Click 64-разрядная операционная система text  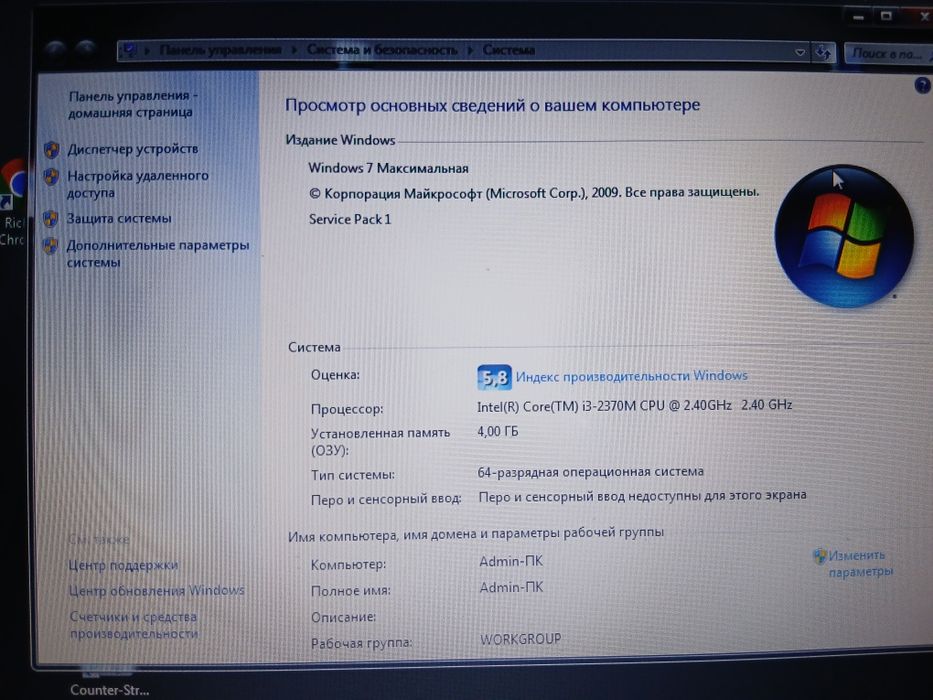pyautogui.click(x=590, y=472)
